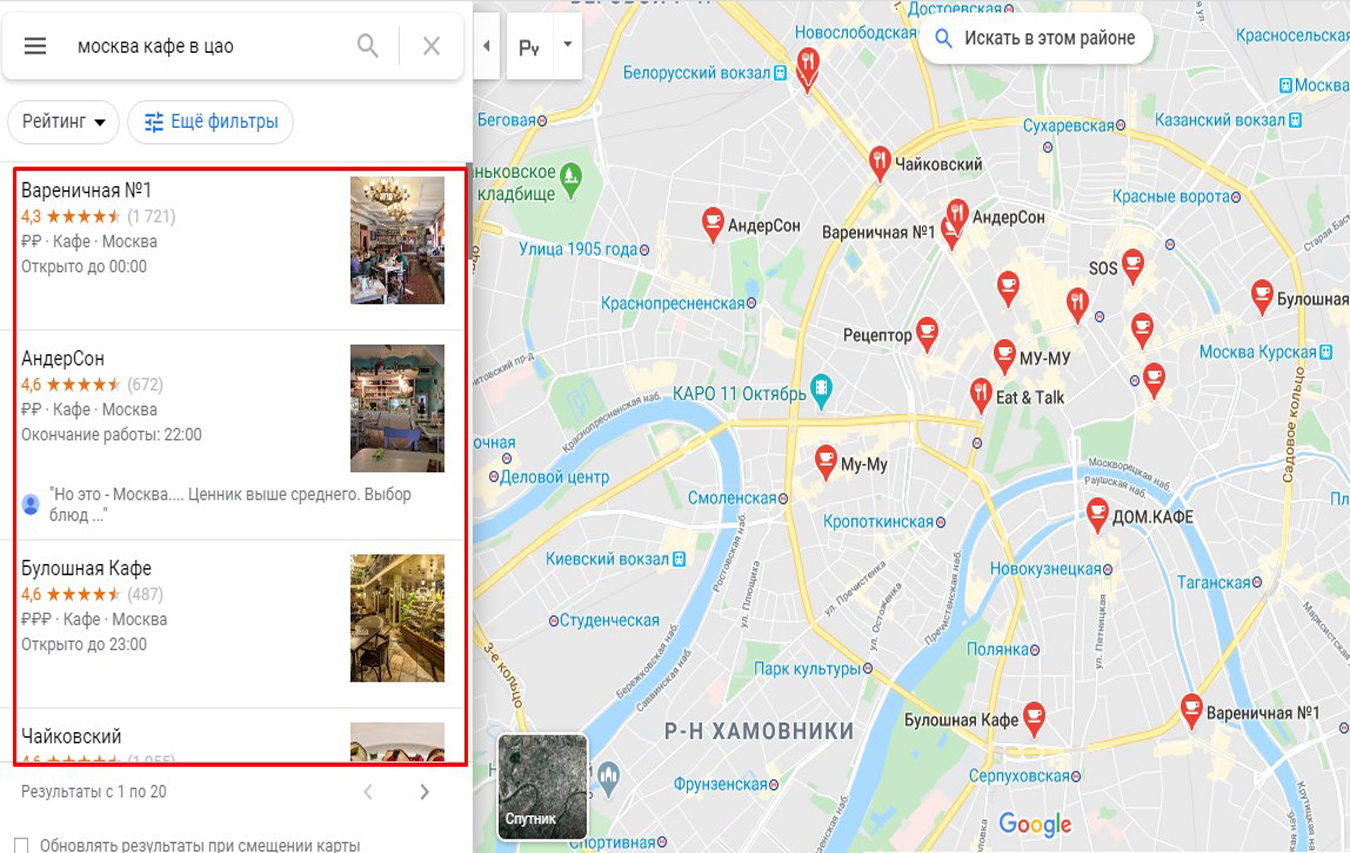Clear the search query with X
1350x853 pixels.
coord(431,46)
